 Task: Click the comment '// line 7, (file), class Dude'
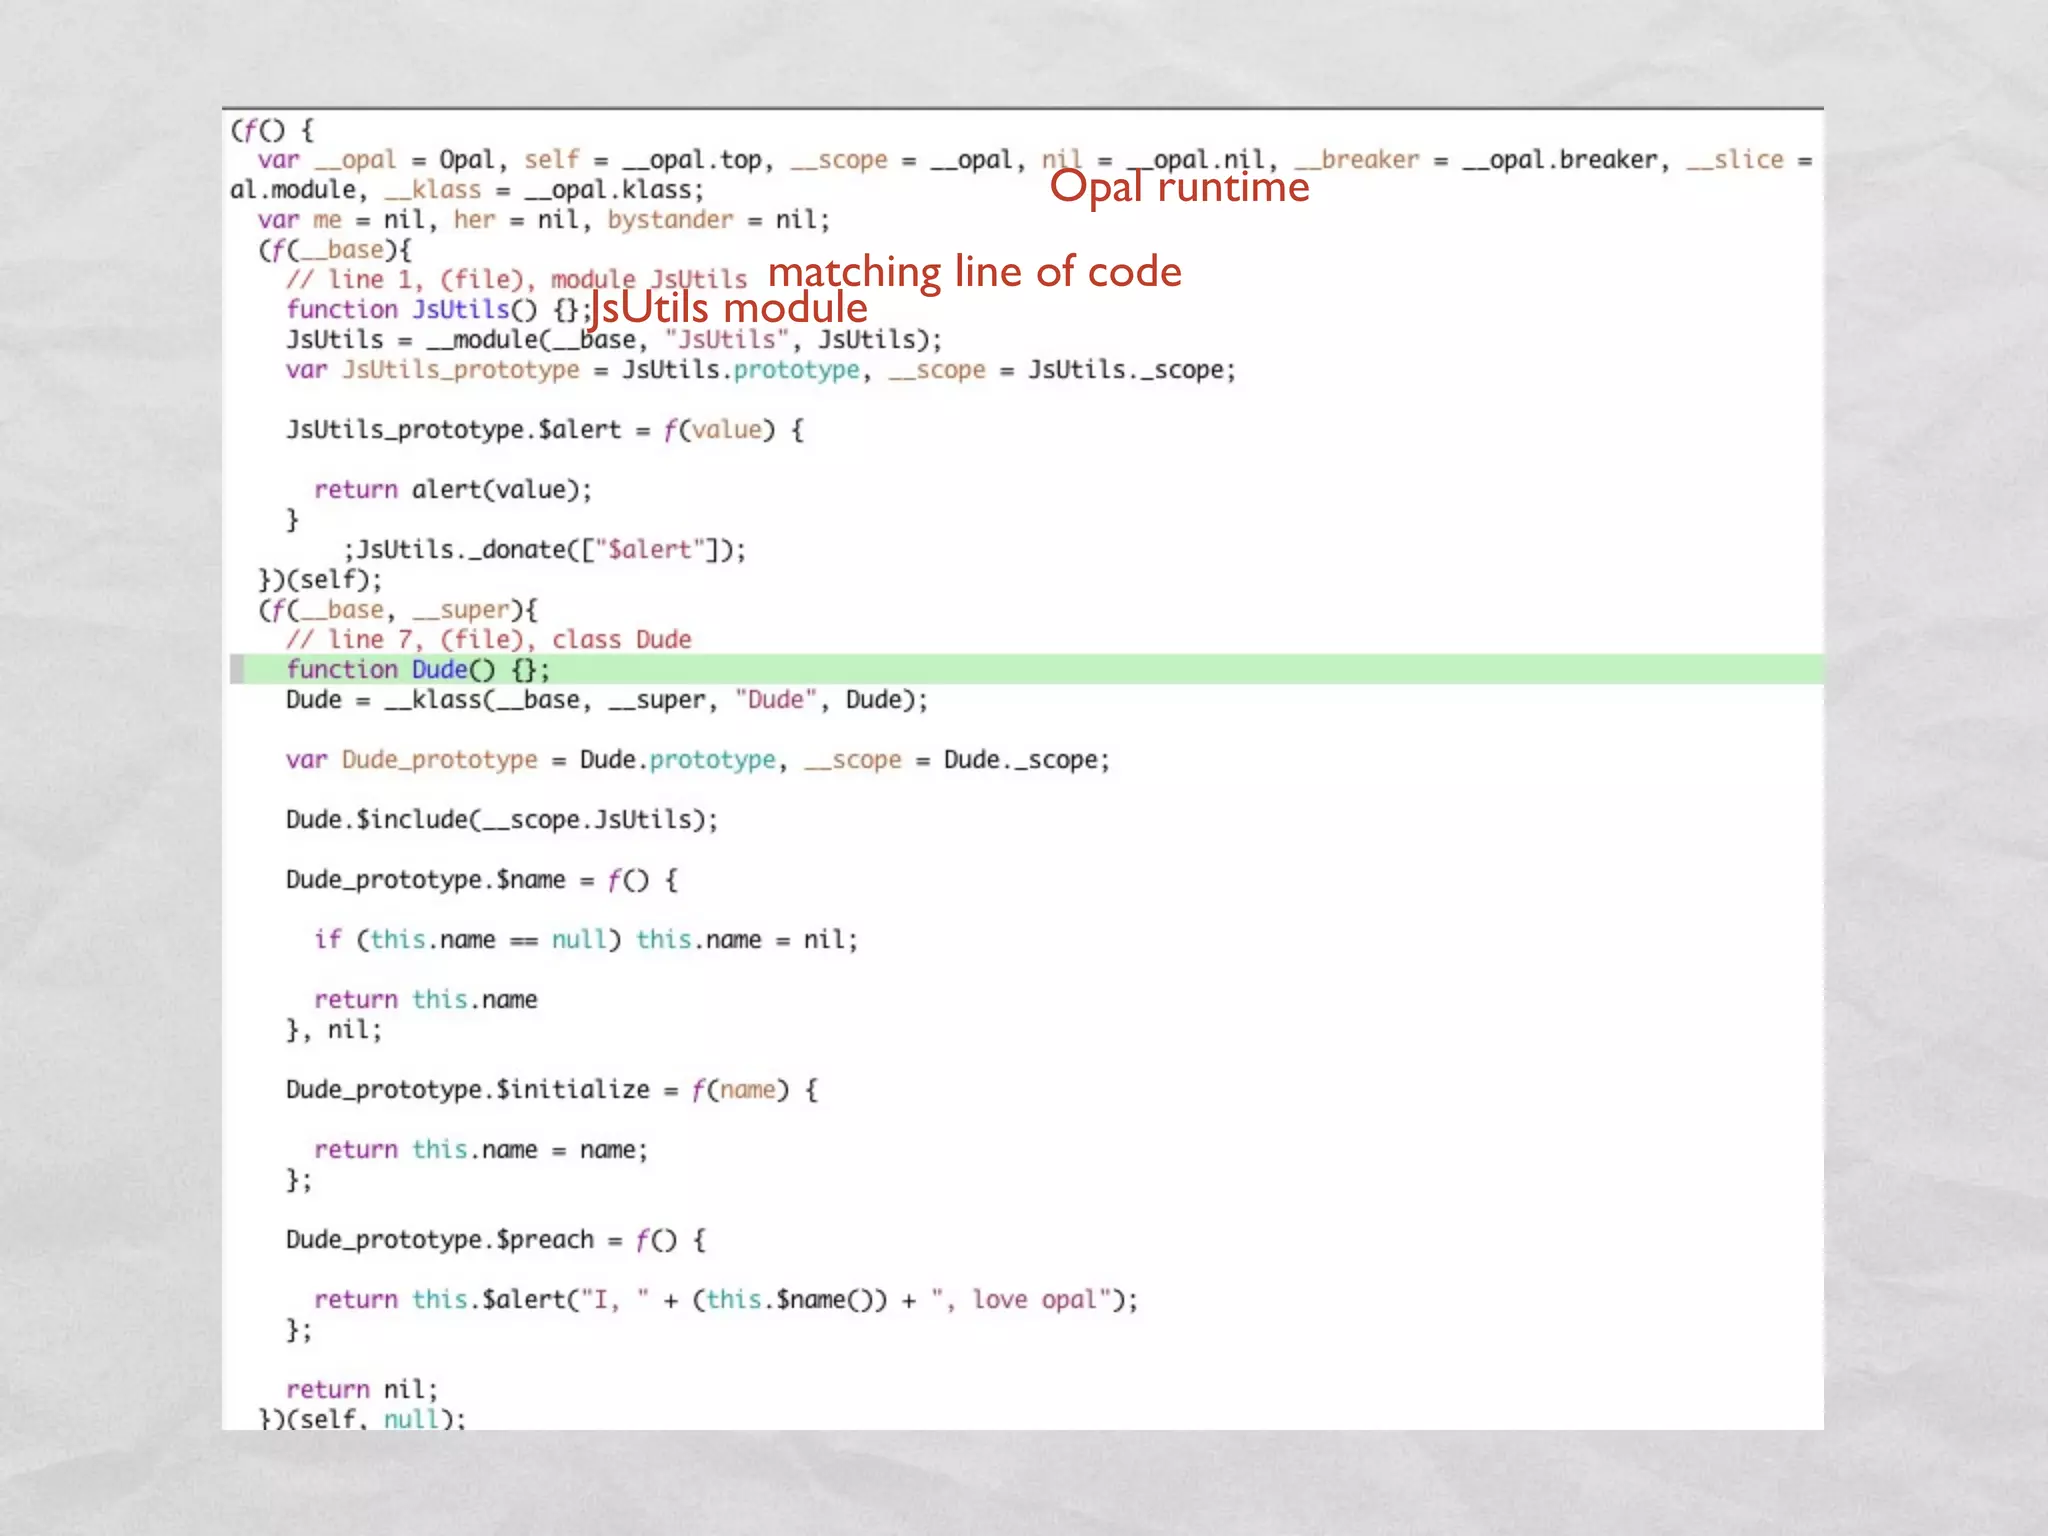pyautogui.click(x=488, y=639)
